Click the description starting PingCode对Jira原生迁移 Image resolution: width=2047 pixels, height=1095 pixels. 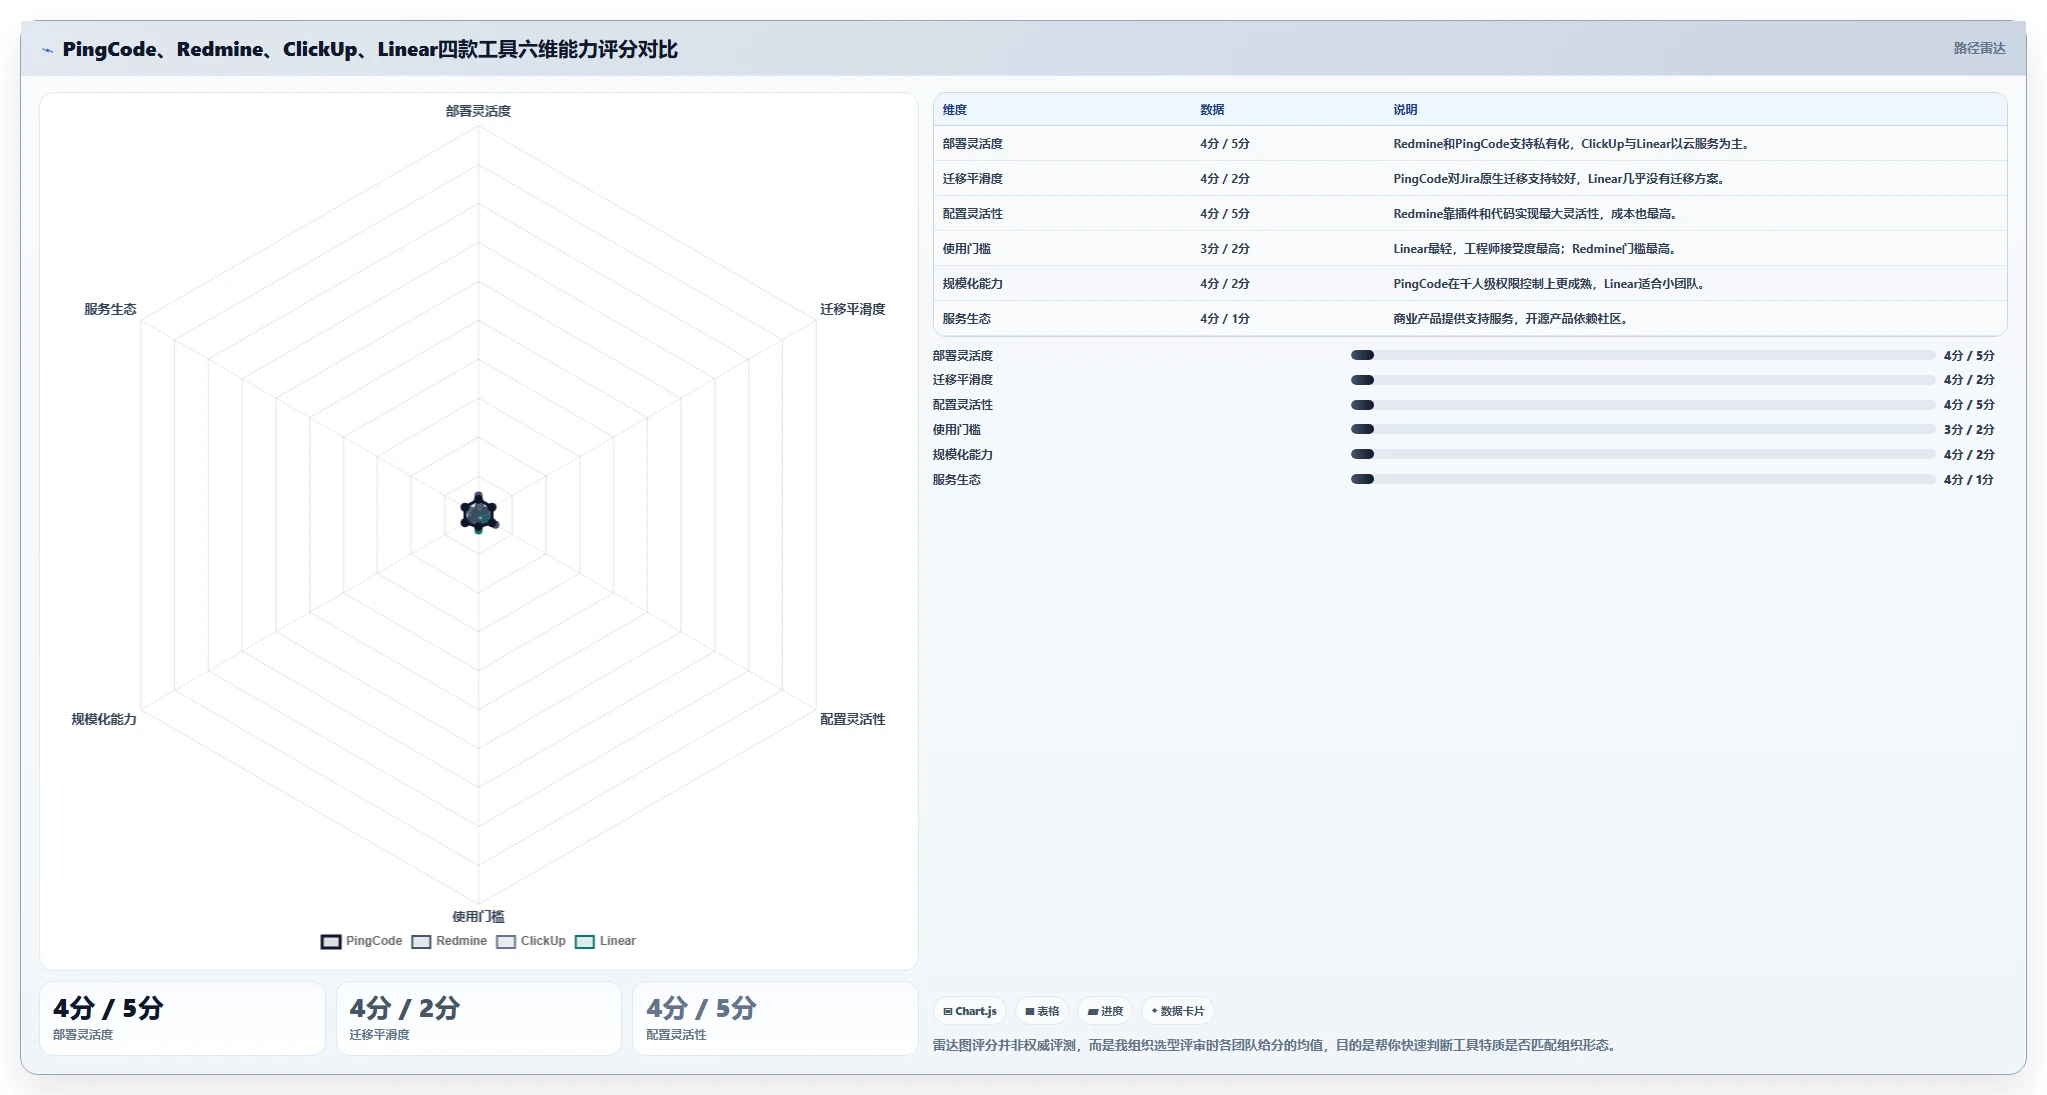pos(1561,179)
